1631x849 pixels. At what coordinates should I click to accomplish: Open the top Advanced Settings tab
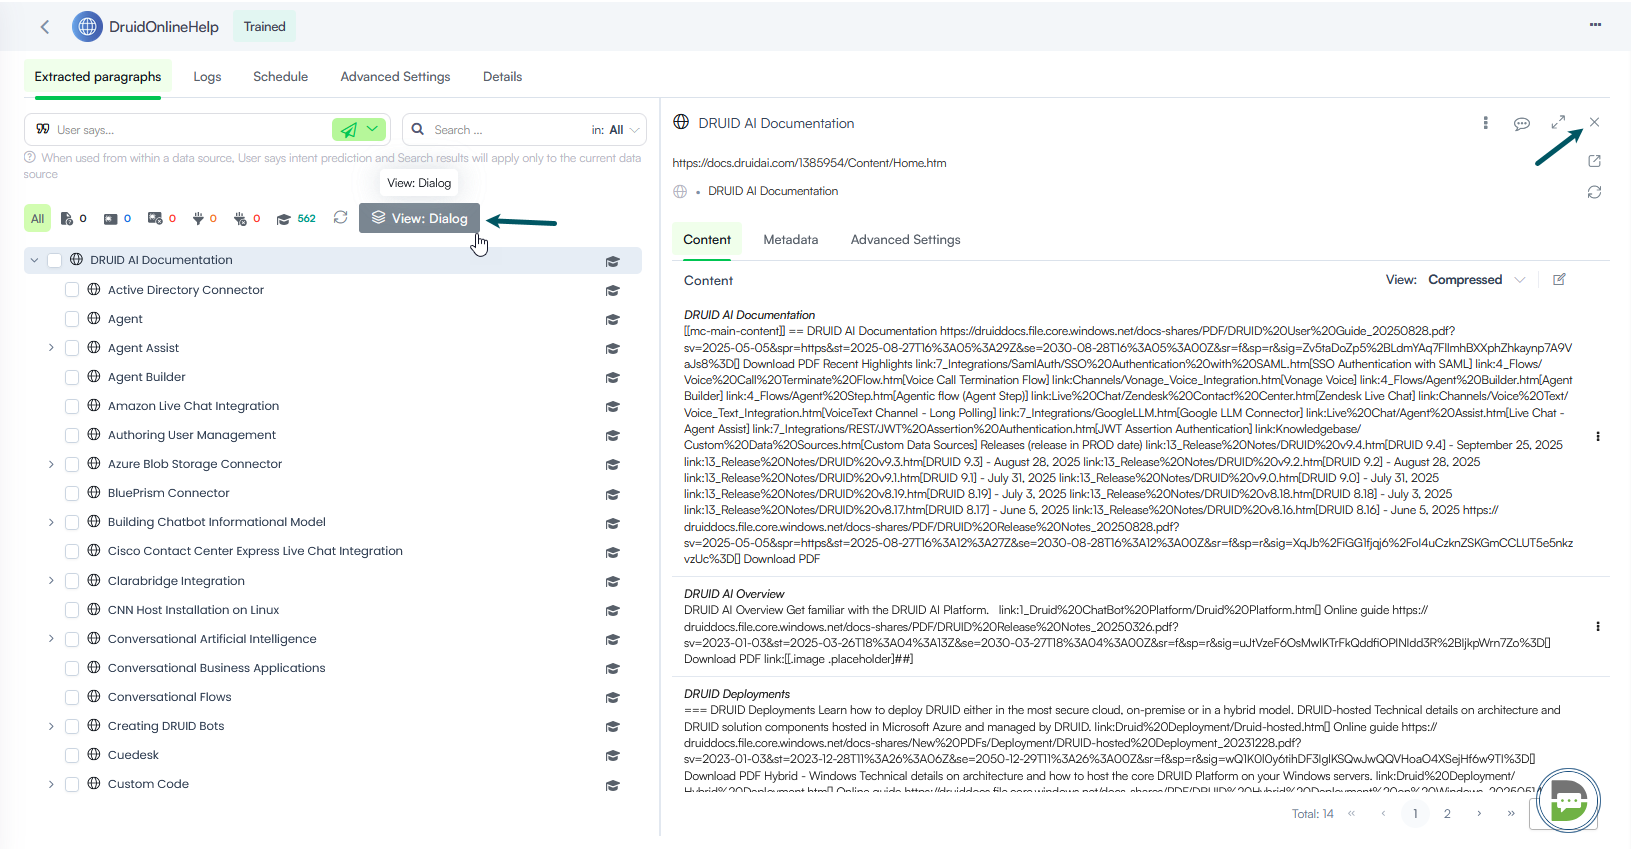(x=395, y=77)
